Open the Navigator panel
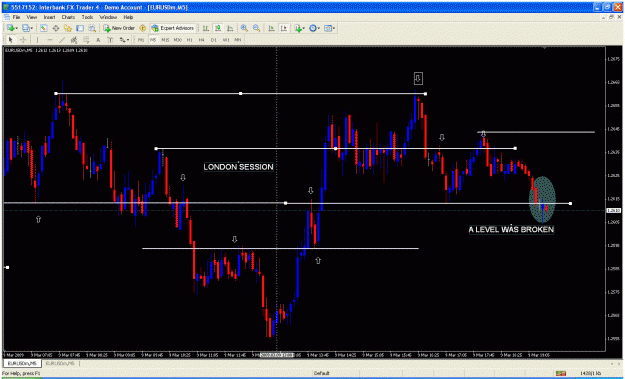Viewport: 625px width, 379px height. (68, 28)
